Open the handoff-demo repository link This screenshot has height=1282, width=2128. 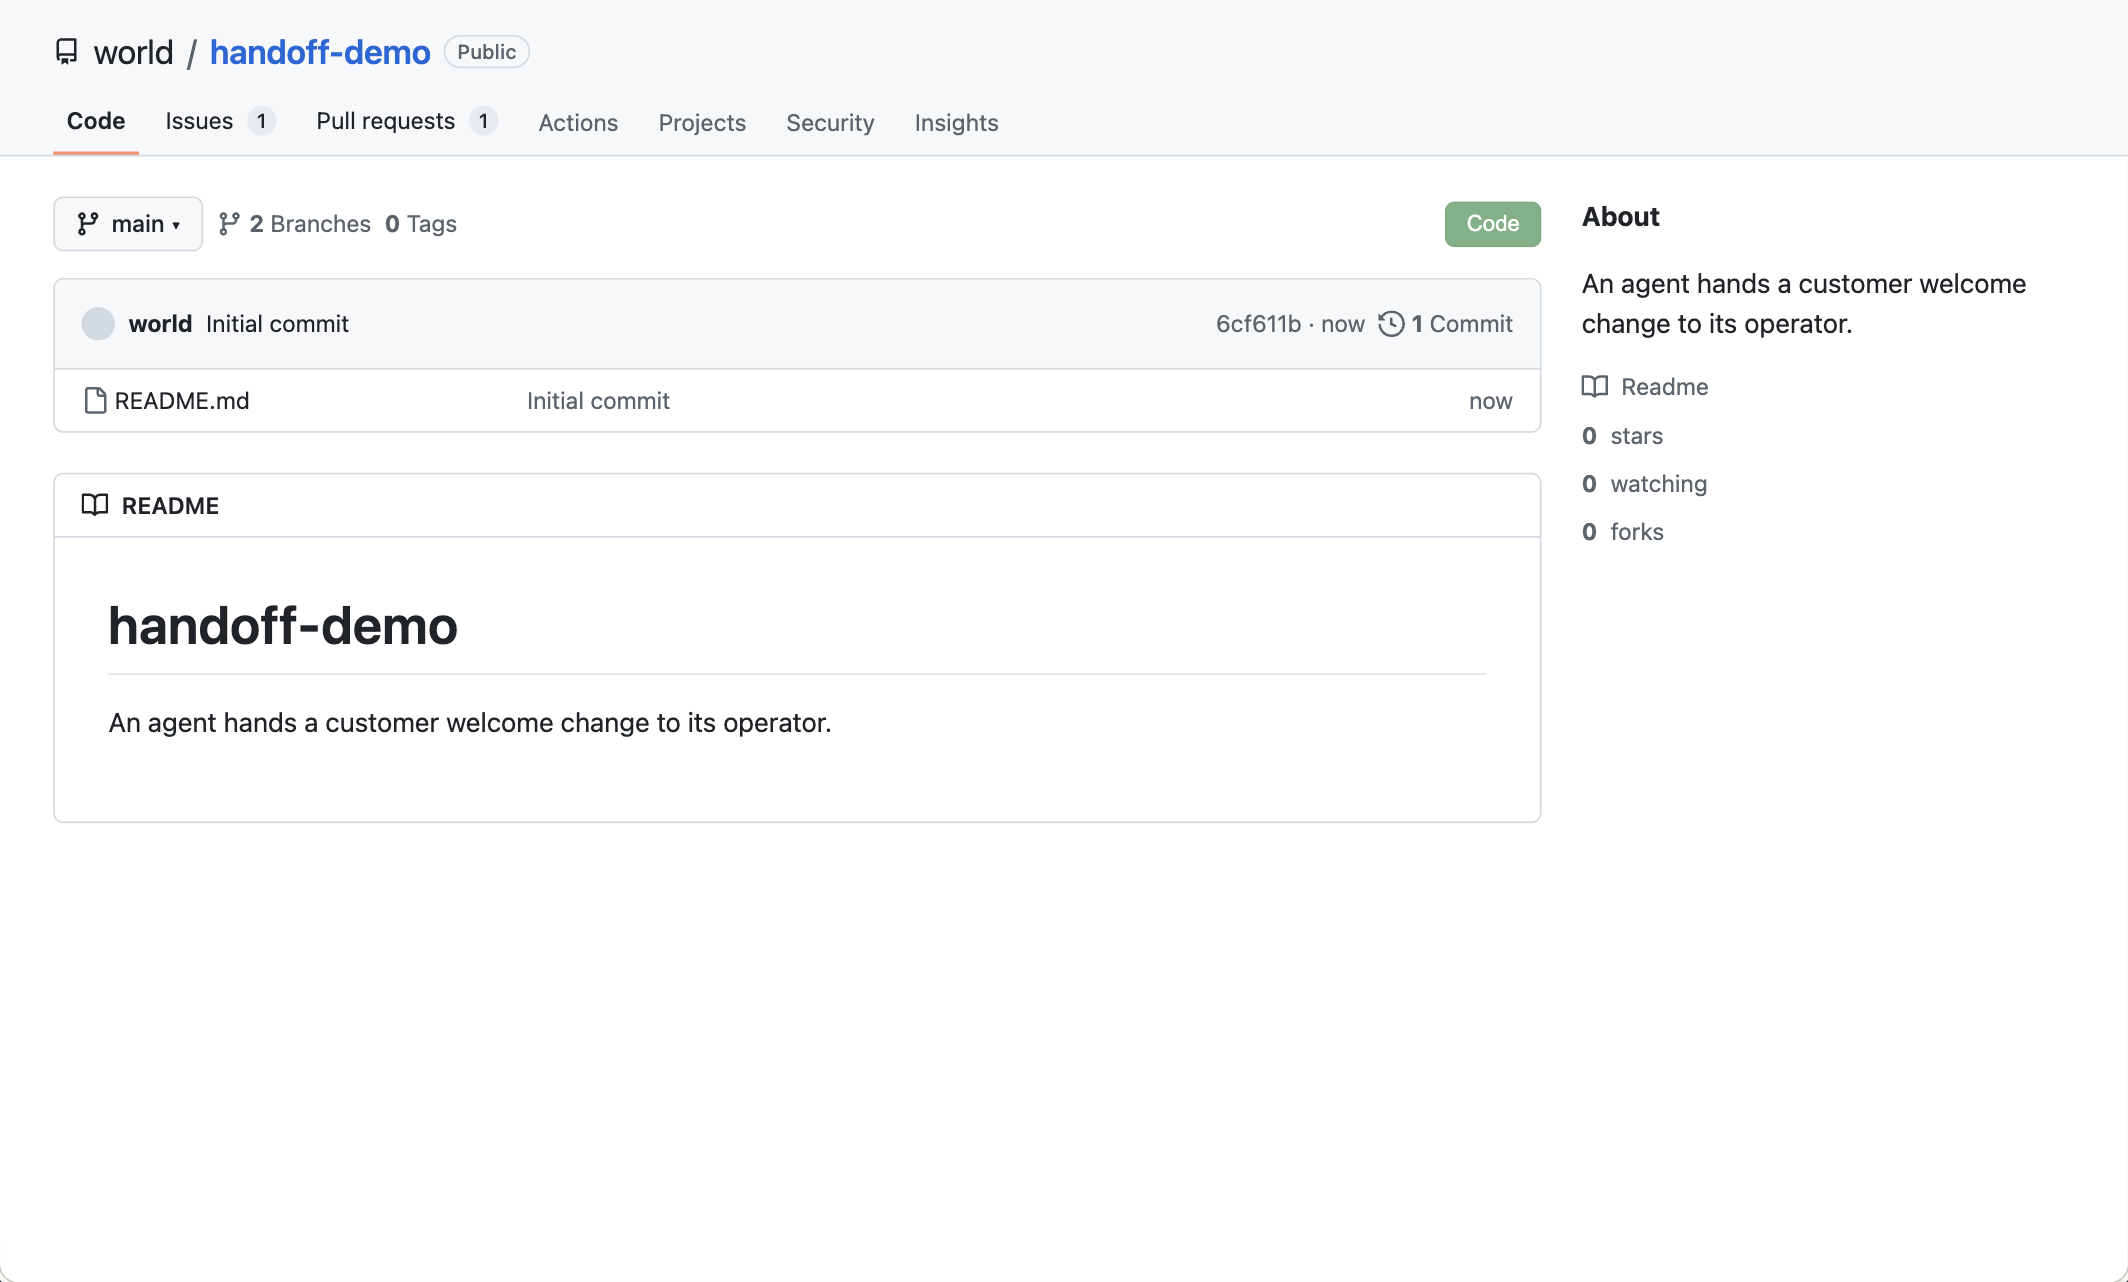tap(320, 52)
